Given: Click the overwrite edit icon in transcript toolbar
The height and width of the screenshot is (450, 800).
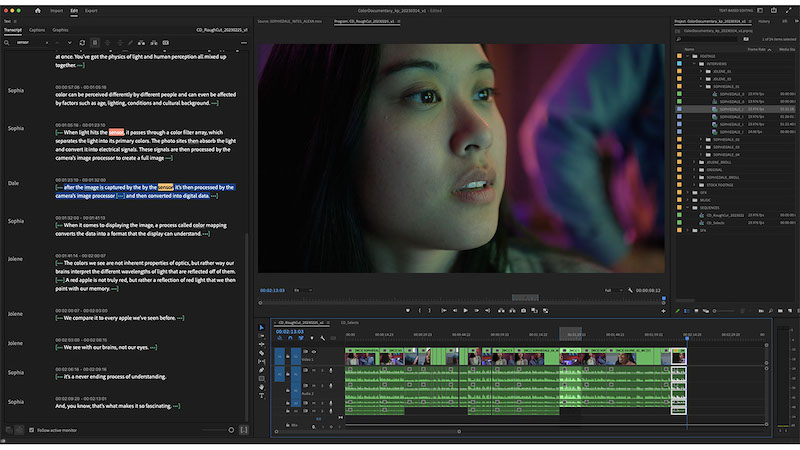Looking at the screenshot, I should tap(154, 43).
